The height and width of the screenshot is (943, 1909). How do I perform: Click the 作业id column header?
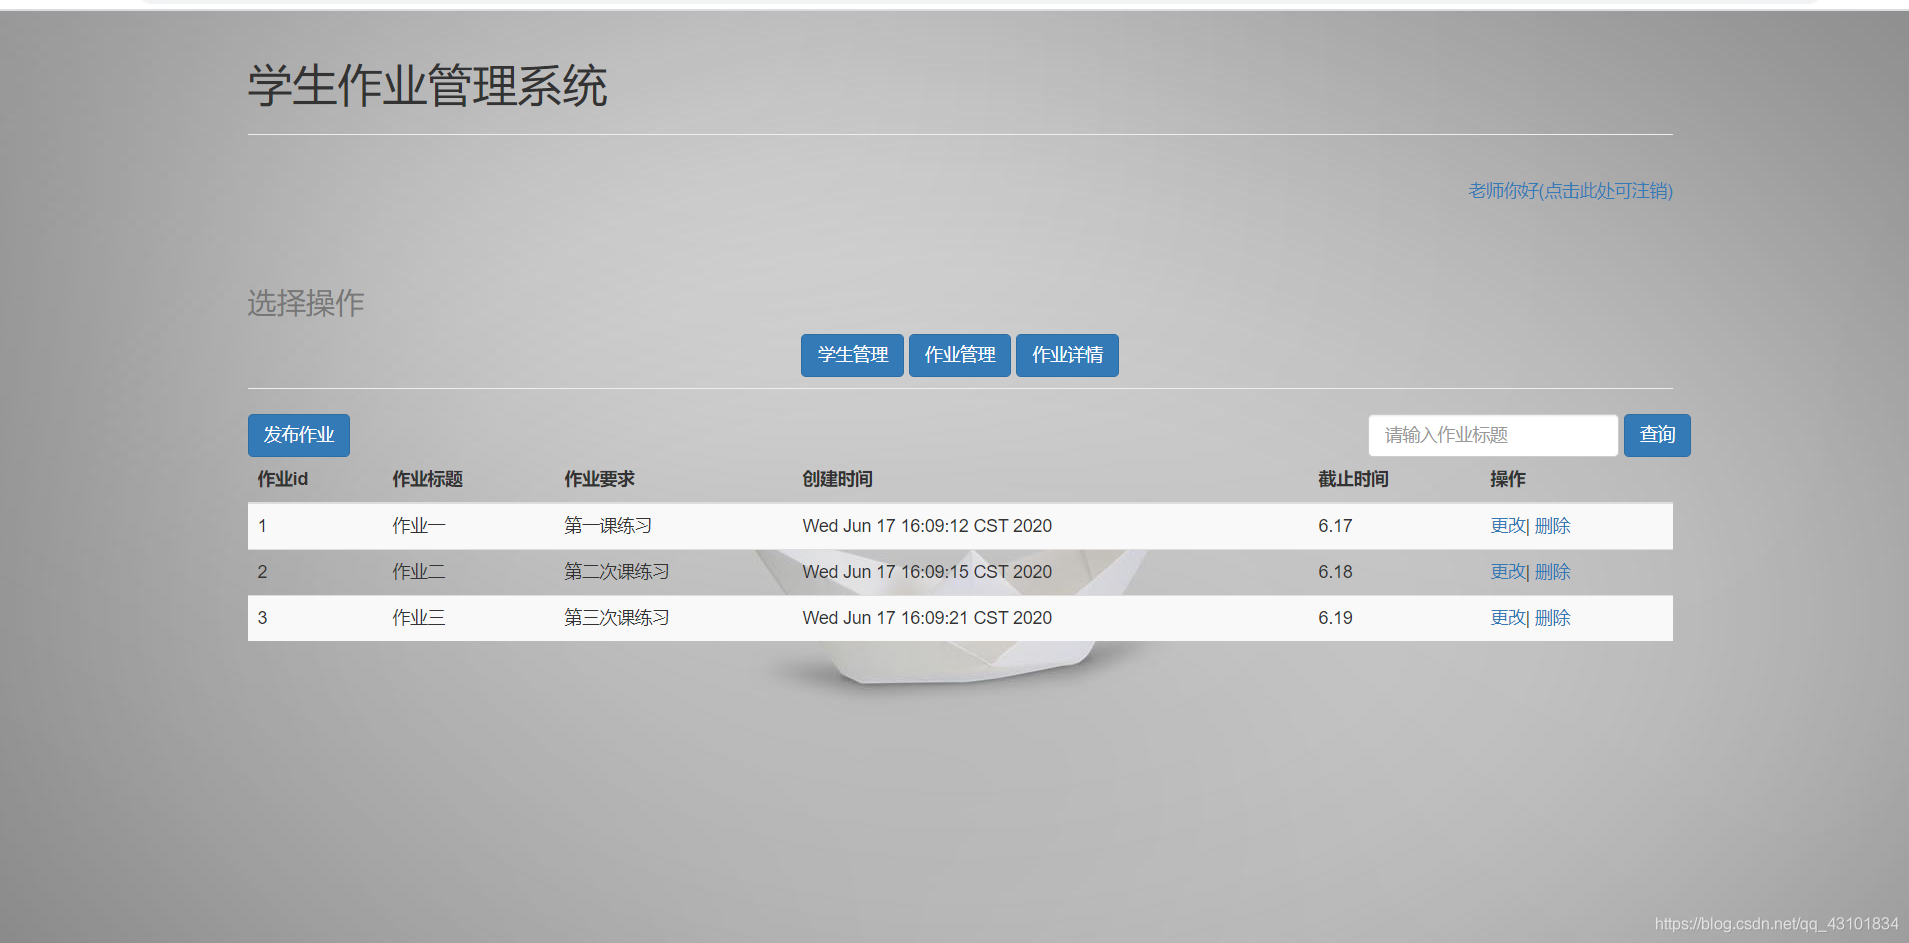tap(283, 479)
